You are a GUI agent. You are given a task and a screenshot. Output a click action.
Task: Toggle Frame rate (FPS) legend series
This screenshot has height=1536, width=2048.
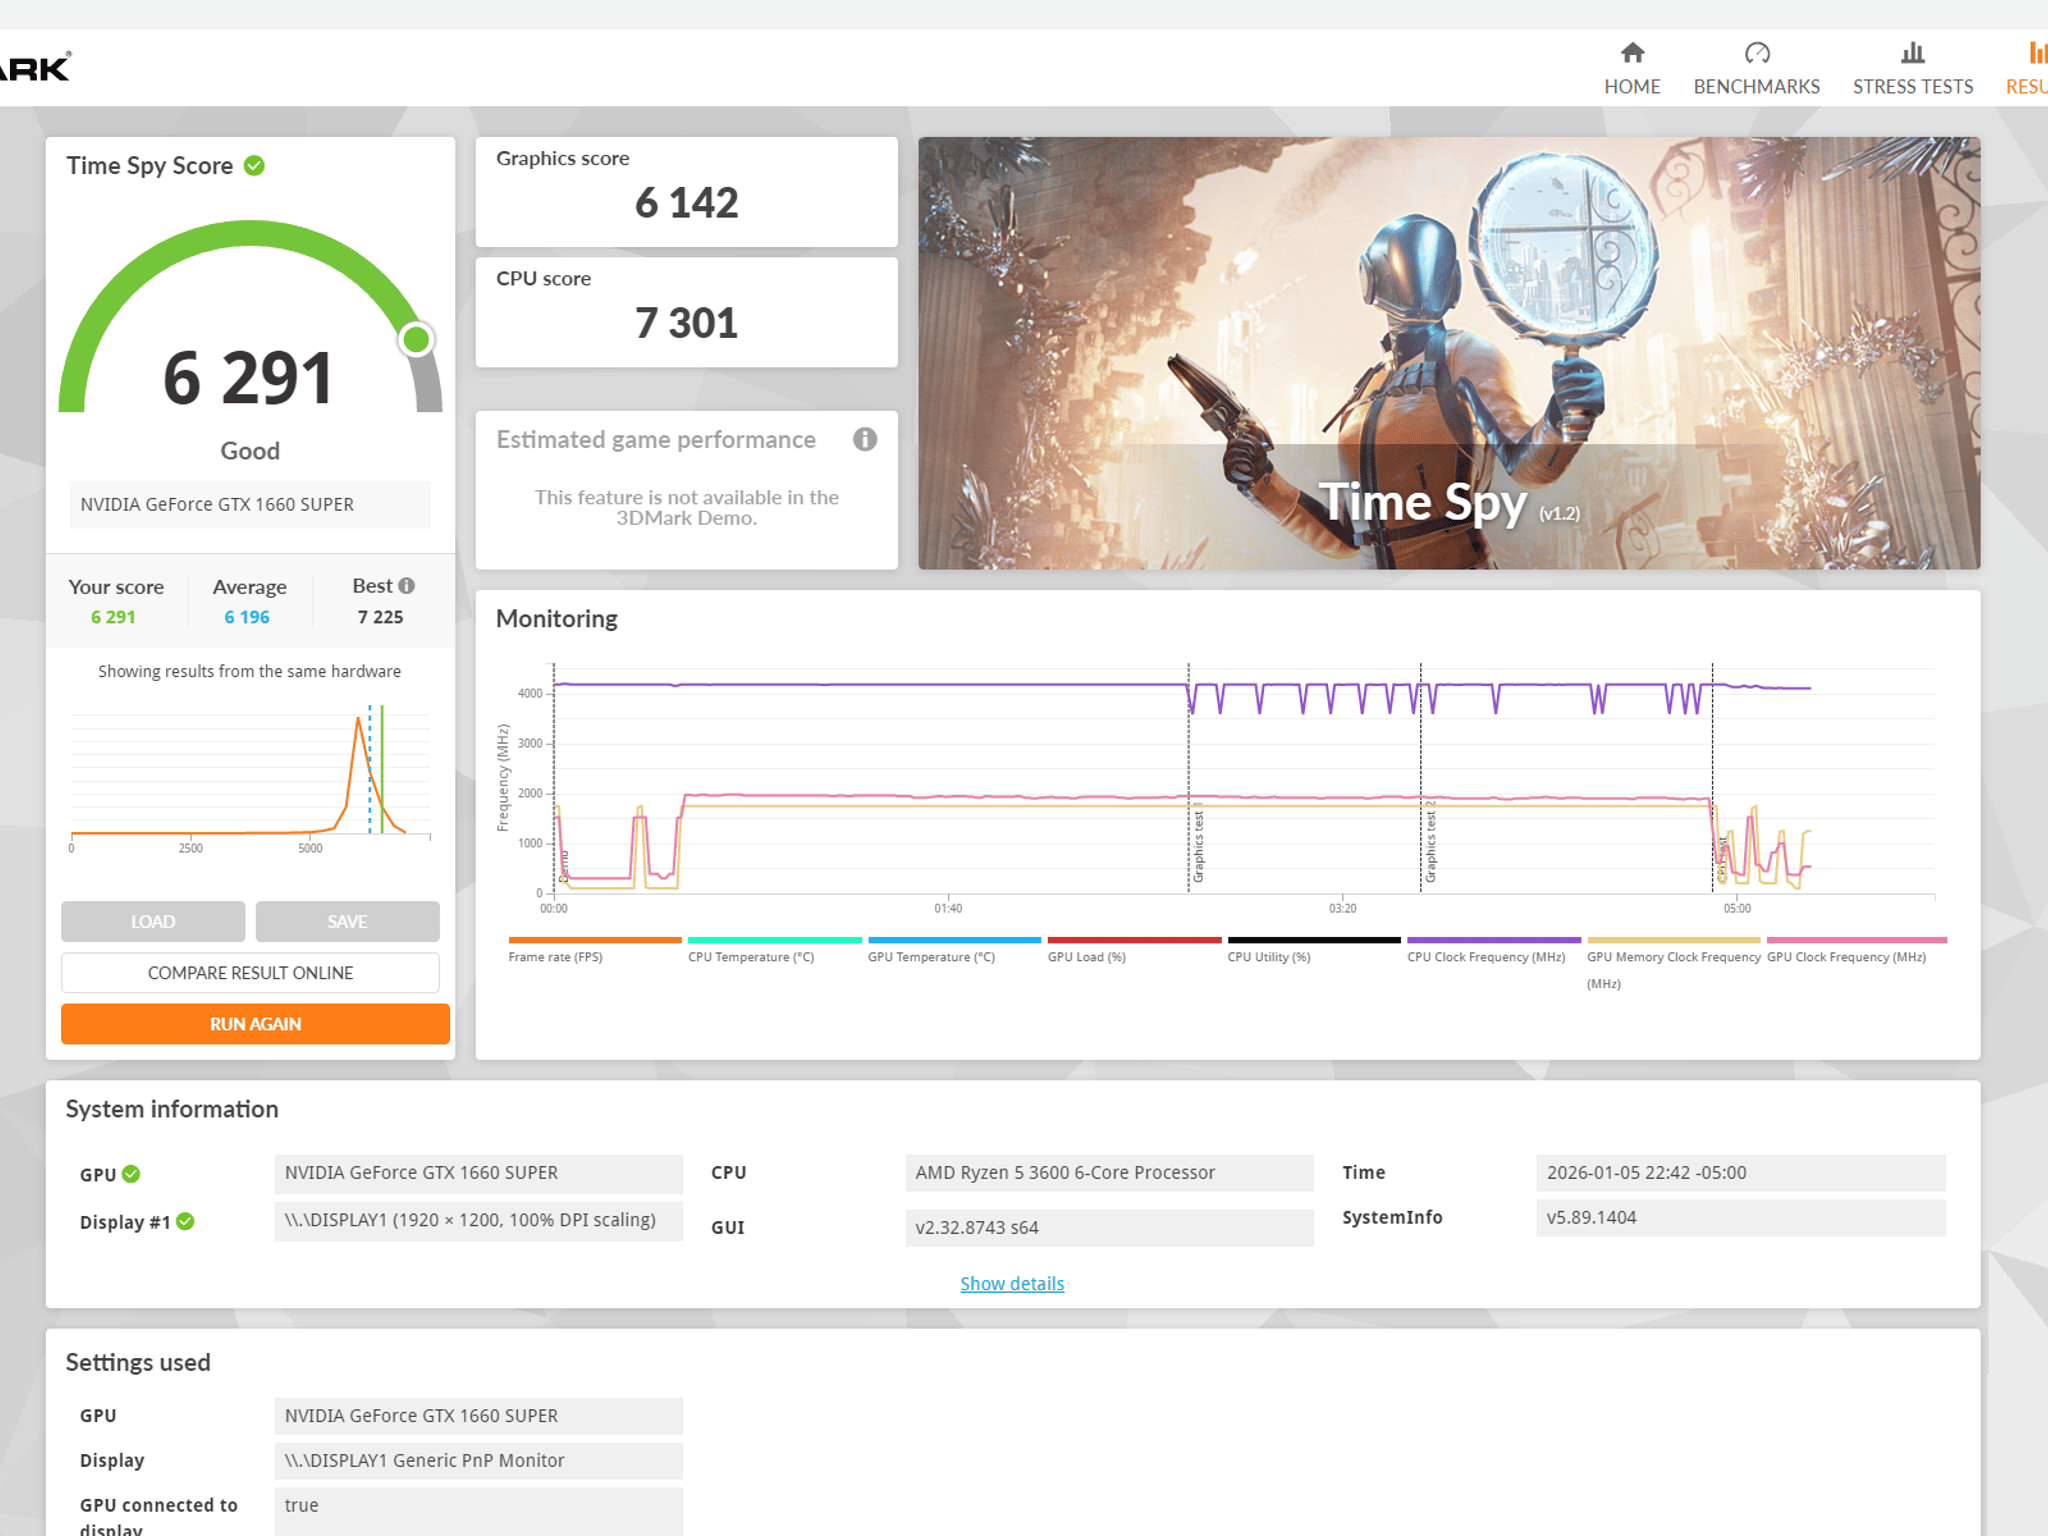coord(555,957)
